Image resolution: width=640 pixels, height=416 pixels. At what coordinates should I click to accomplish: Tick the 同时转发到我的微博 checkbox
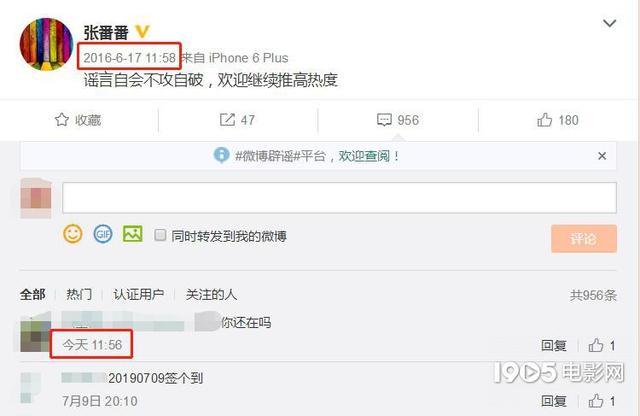pyautogui.click(x=160, y=235)
